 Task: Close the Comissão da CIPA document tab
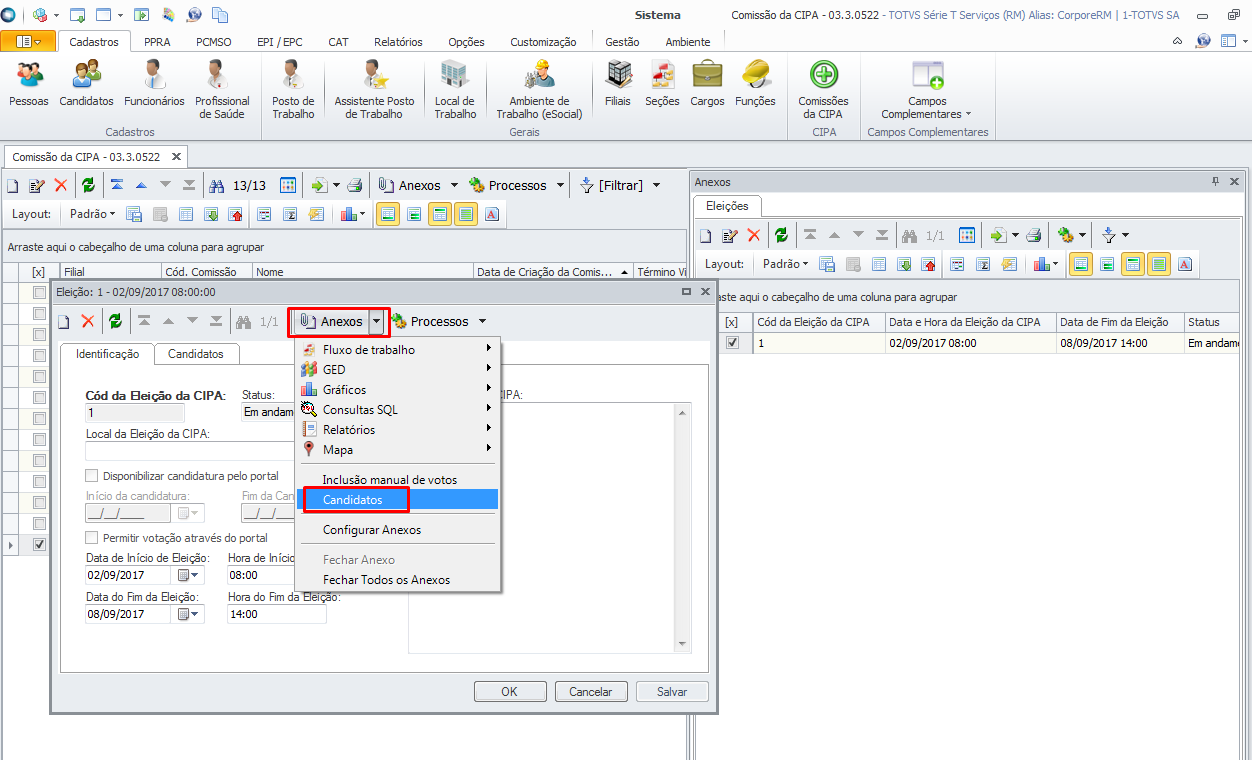(x=177, y=157)
